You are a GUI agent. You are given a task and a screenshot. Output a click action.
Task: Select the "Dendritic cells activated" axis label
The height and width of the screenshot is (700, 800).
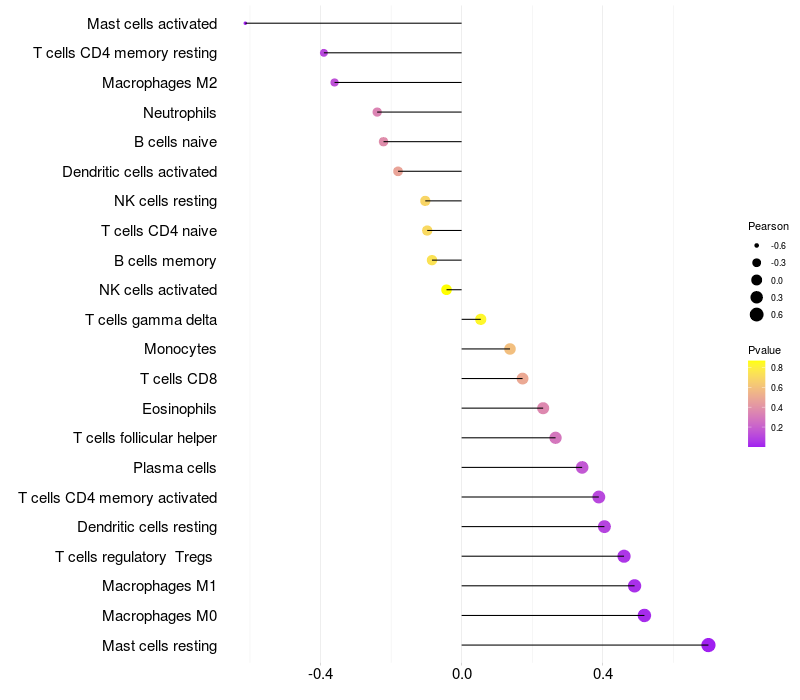139,172
